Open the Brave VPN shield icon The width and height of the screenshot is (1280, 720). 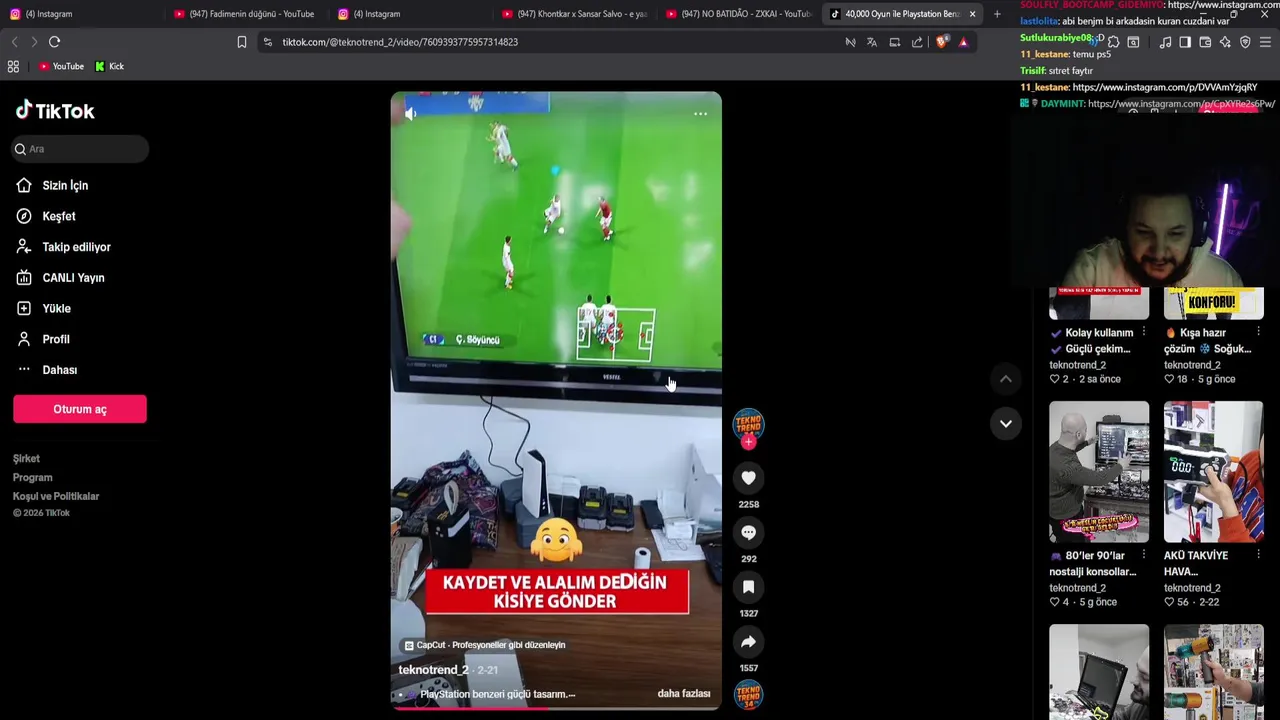(x=1245, y=42)
